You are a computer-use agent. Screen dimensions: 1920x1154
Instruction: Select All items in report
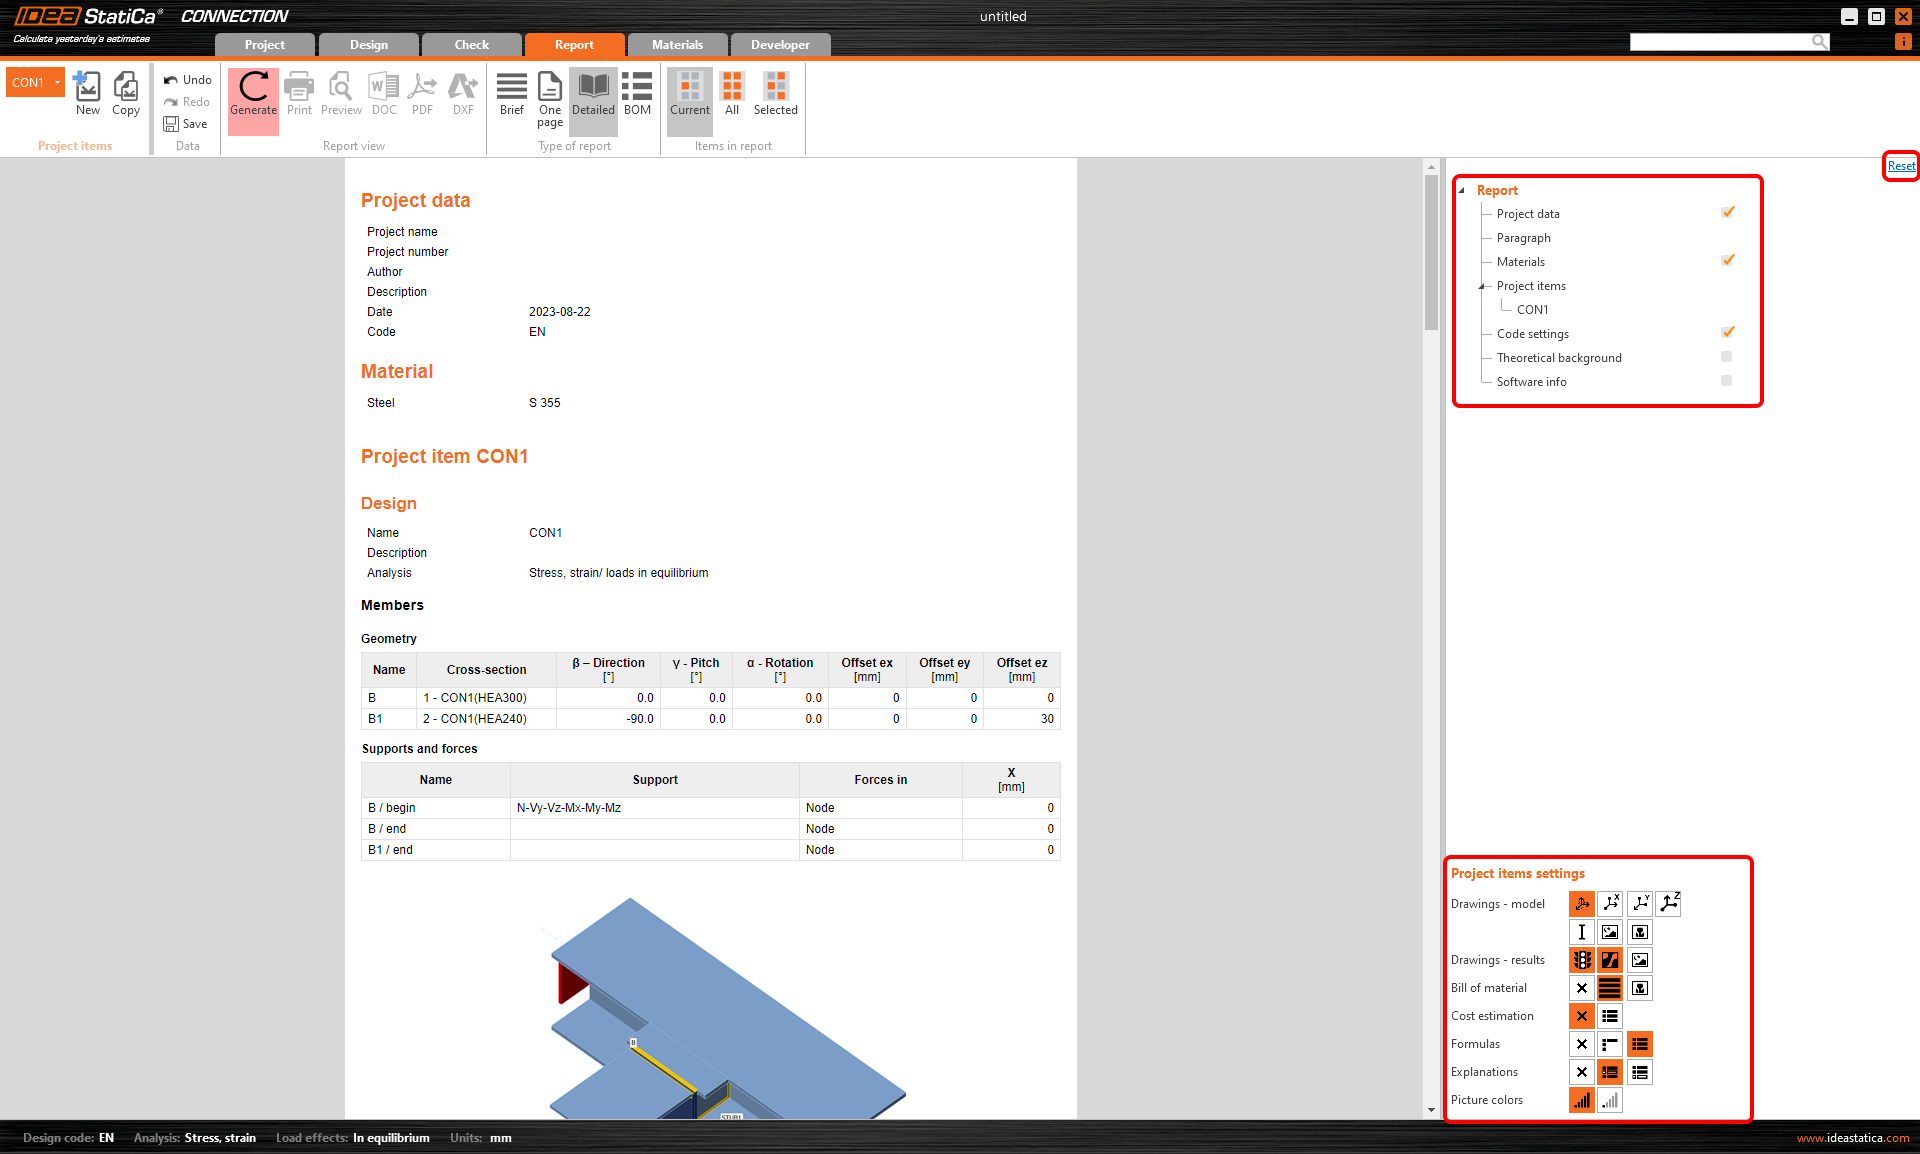[731, 97]
